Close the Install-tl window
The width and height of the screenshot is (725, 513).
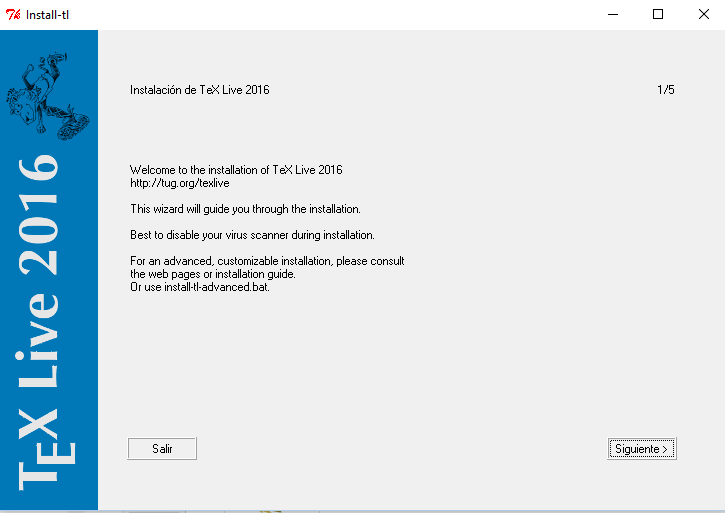(x=703, y=15)
